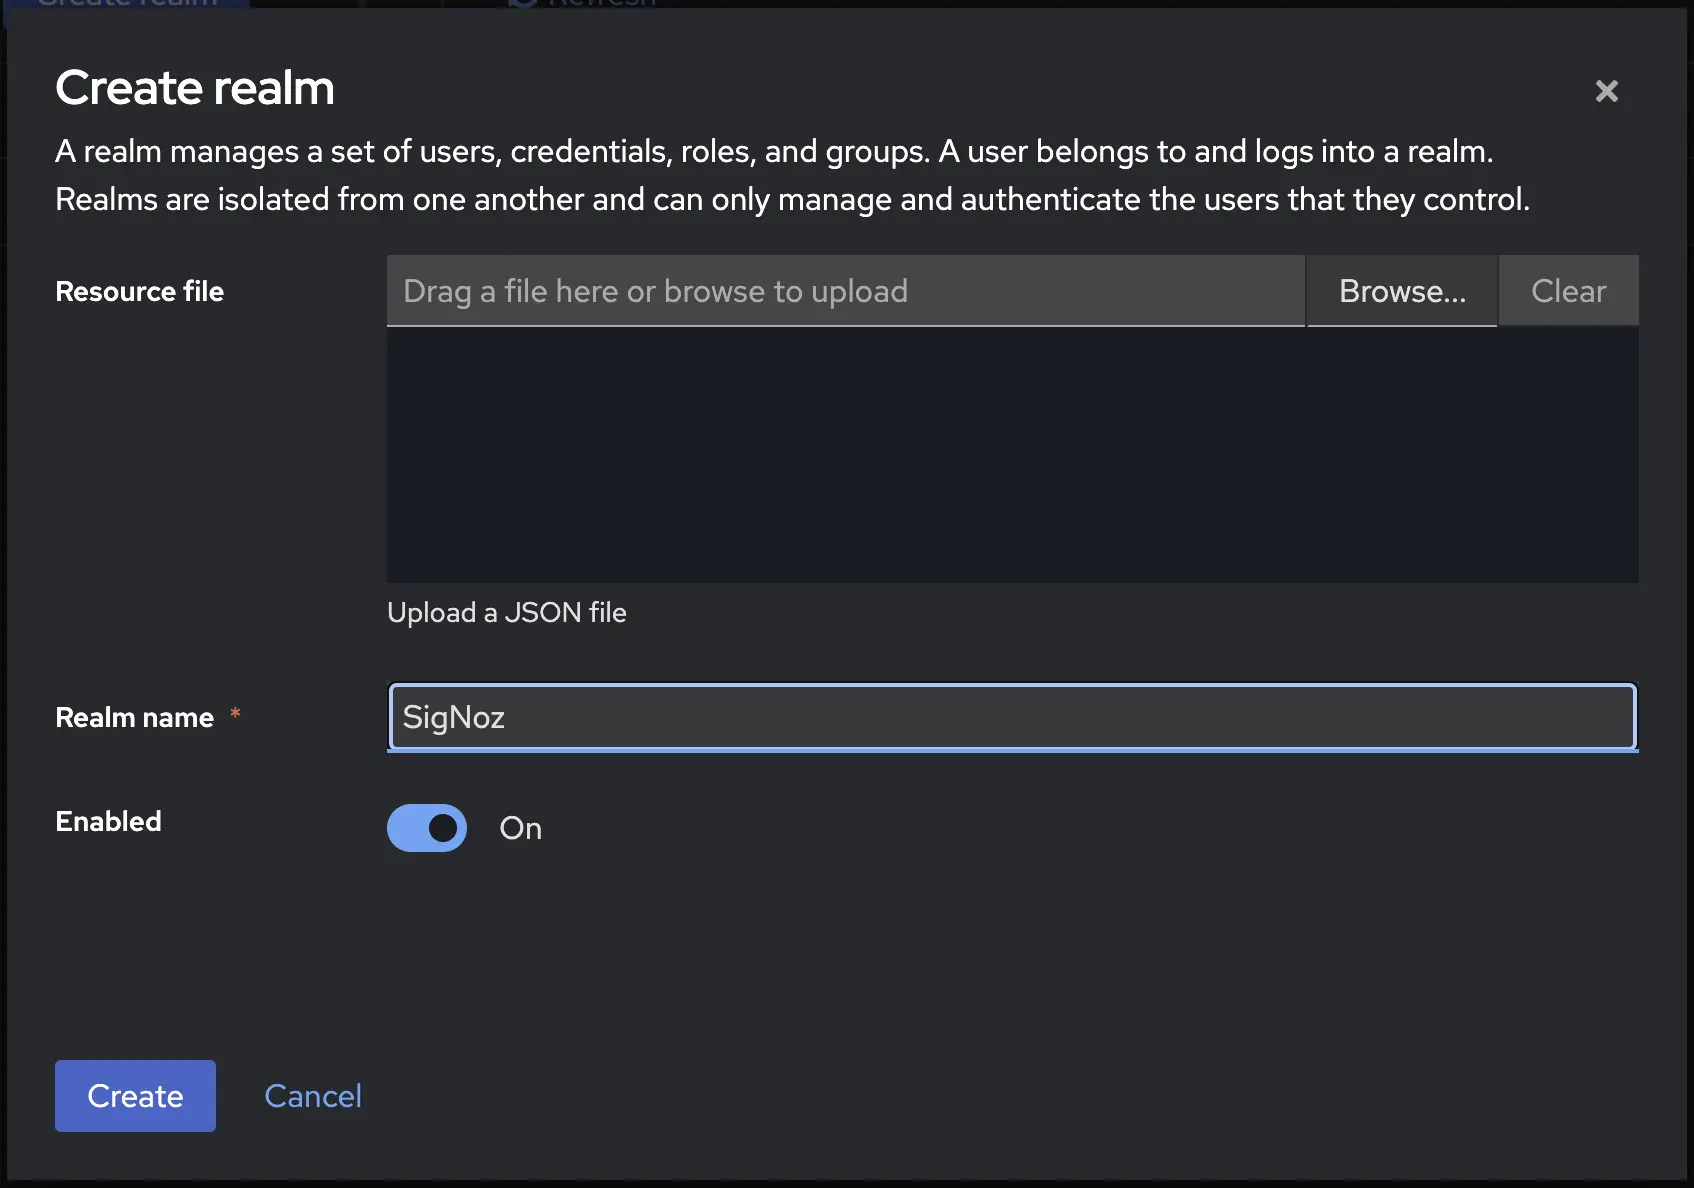Click the Clear button beside Browse
Screen dimensions: 1694x1188
(x=1568, y=291)
